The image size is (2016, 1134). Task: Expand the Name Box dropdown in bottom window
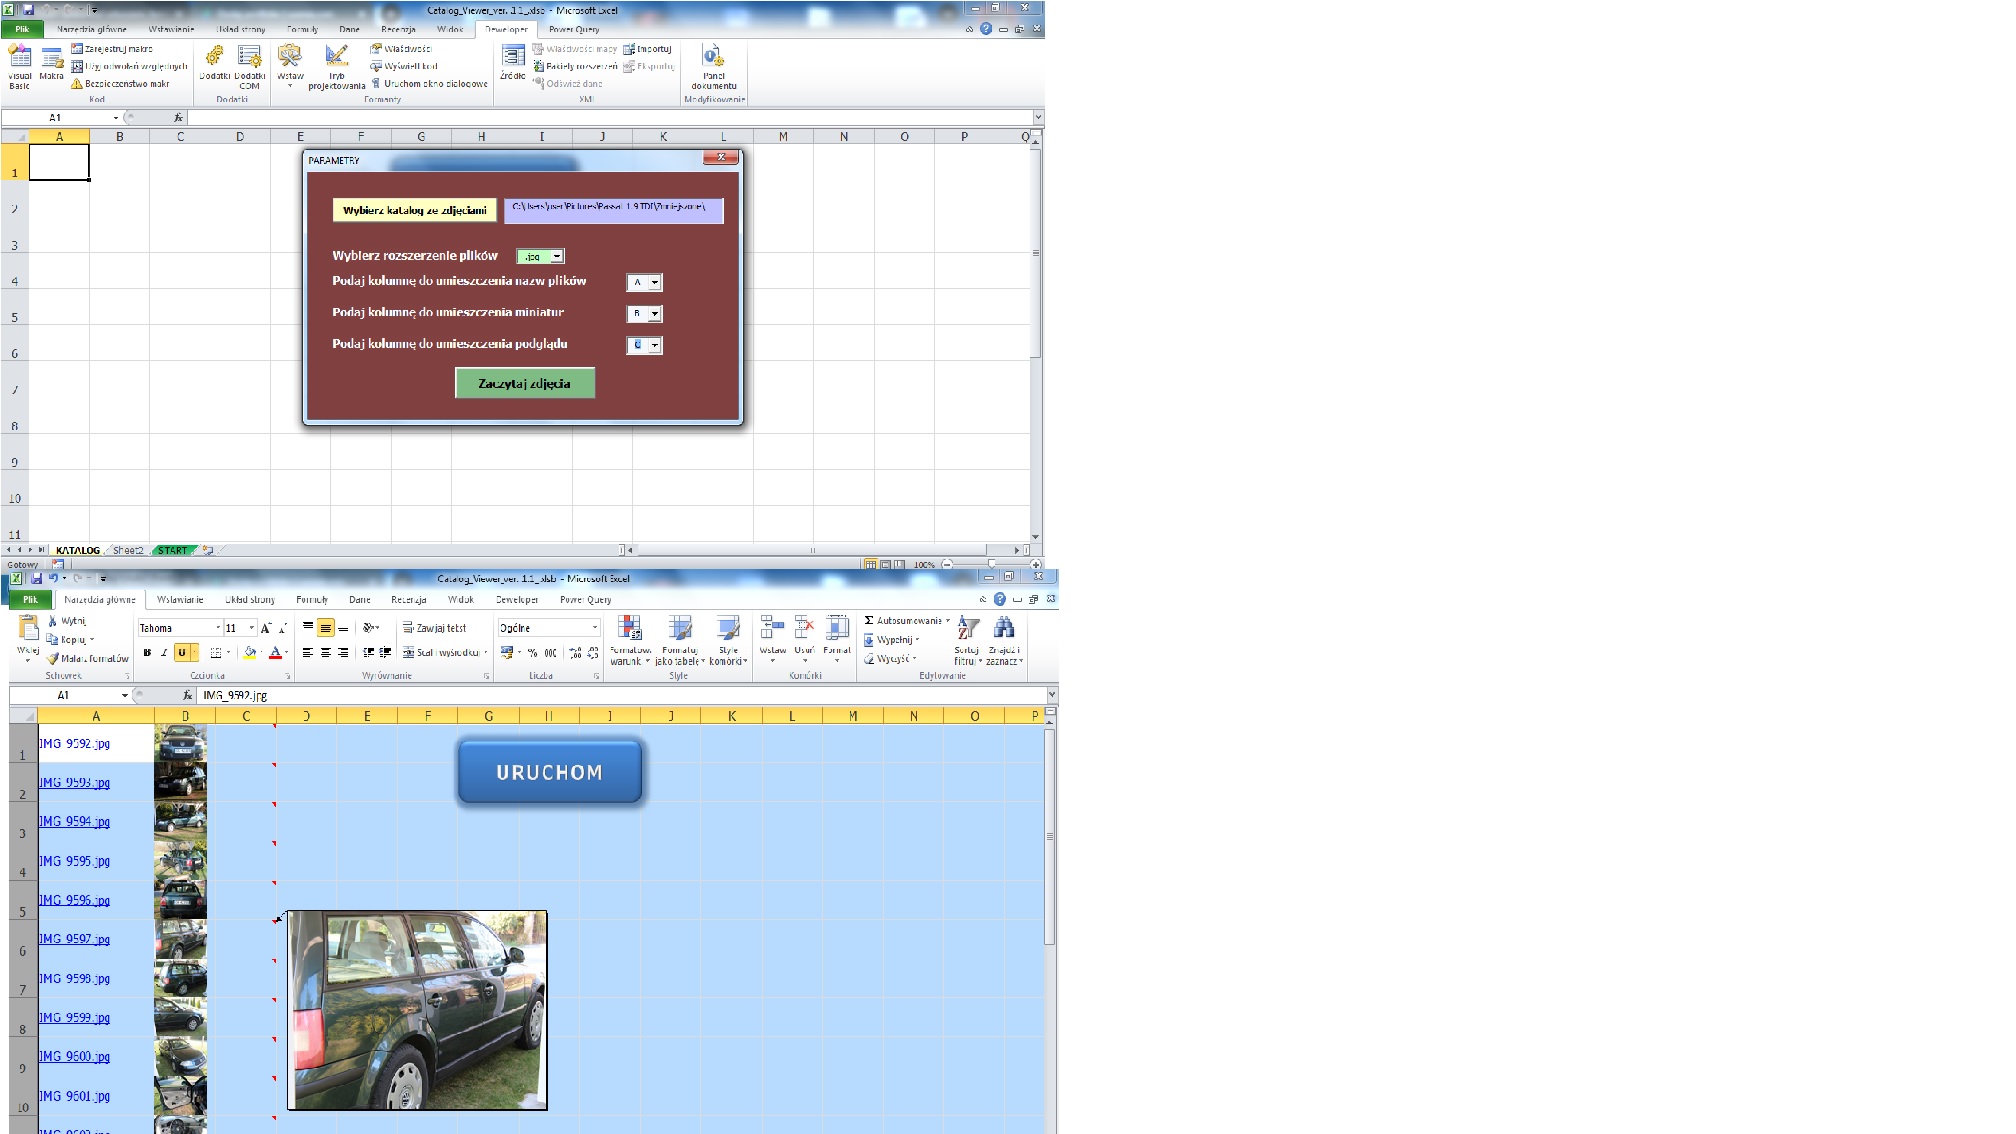pyautogui.click(x=125, y=695)
